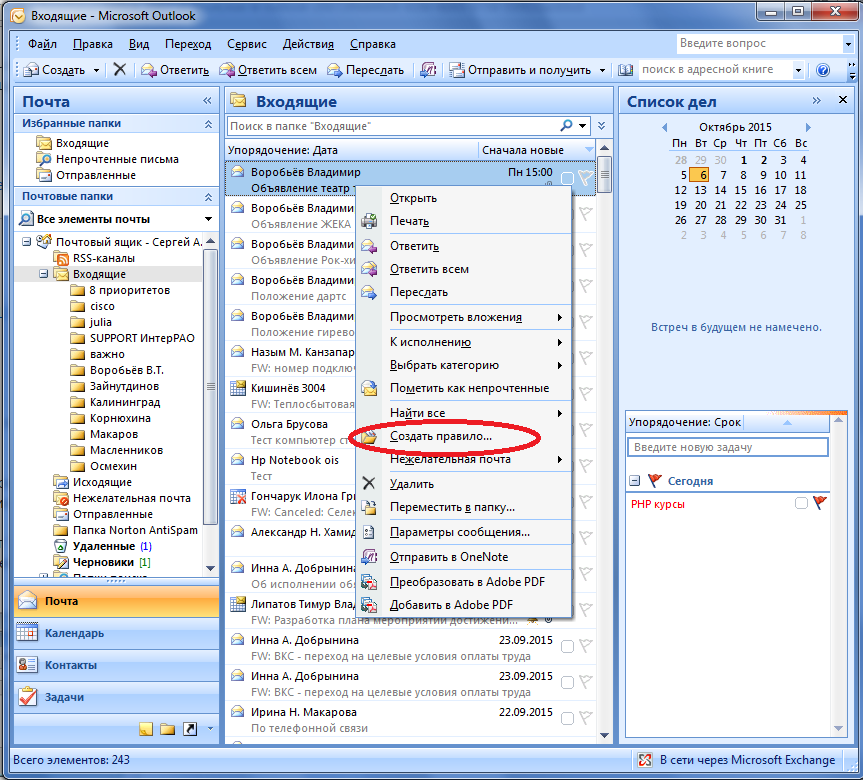Toggle category box of second Инна Добрынина 23.09.2015
Screen dimensions: 863x780
[567, 683]
